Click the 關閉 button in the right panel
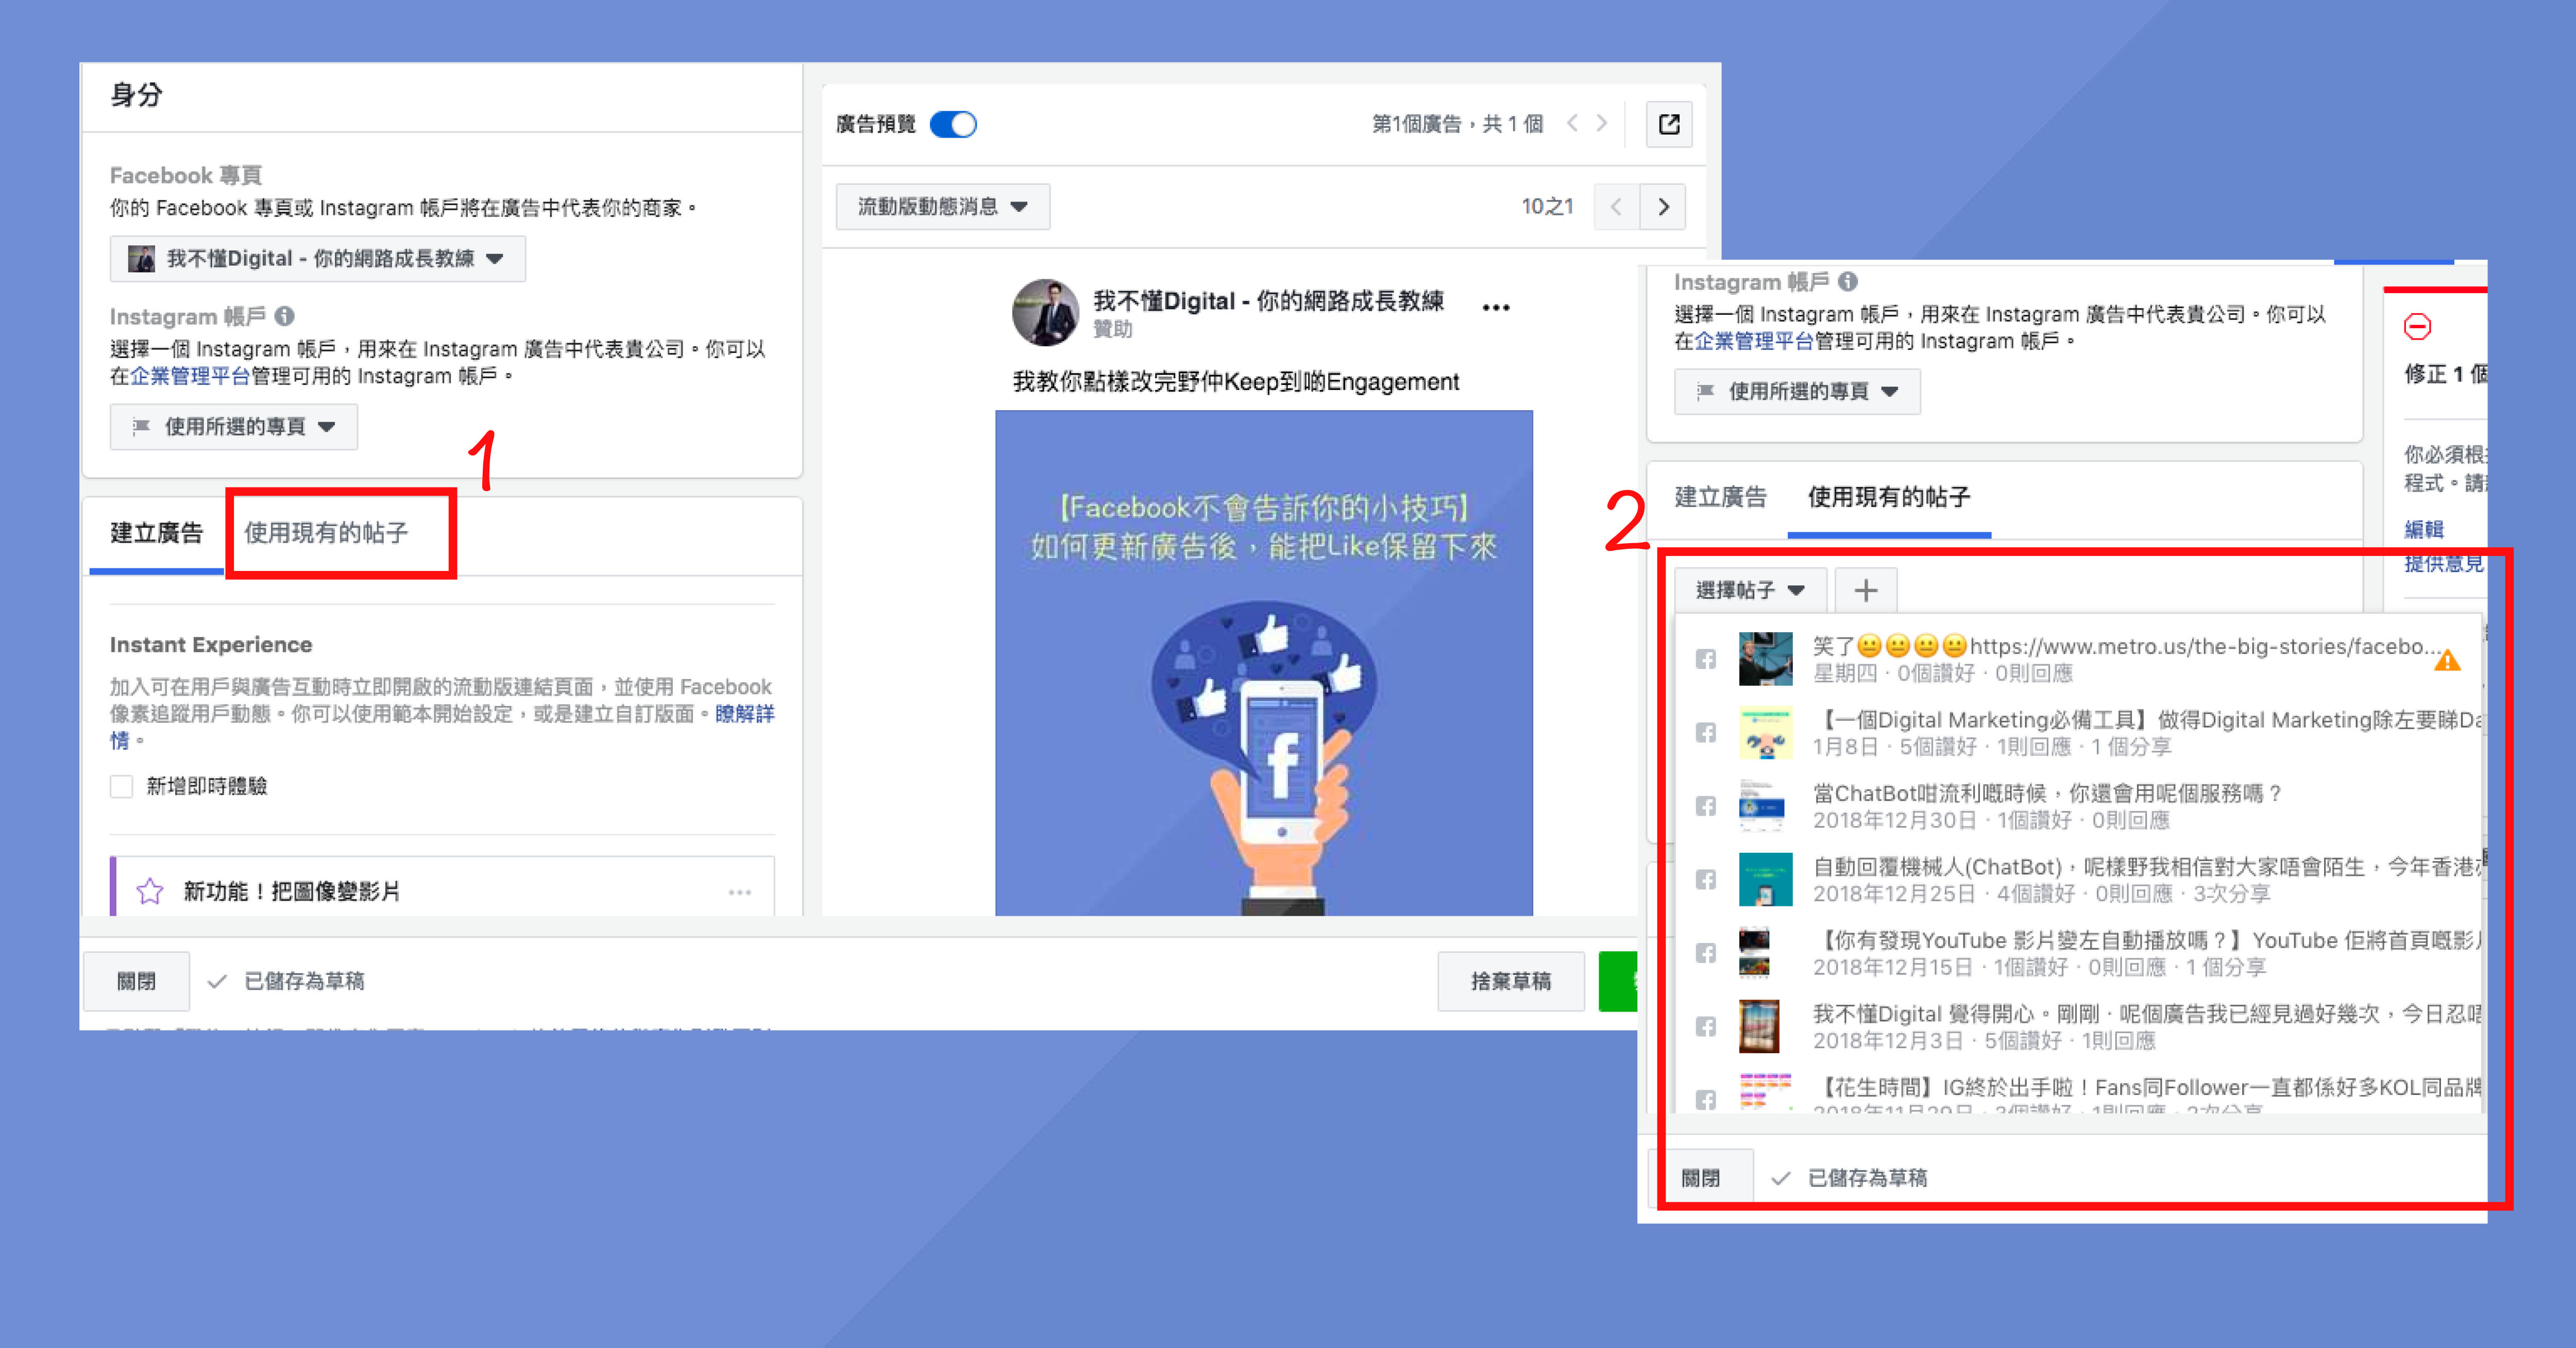2576x1348 pixels. coord(1701,1178)
